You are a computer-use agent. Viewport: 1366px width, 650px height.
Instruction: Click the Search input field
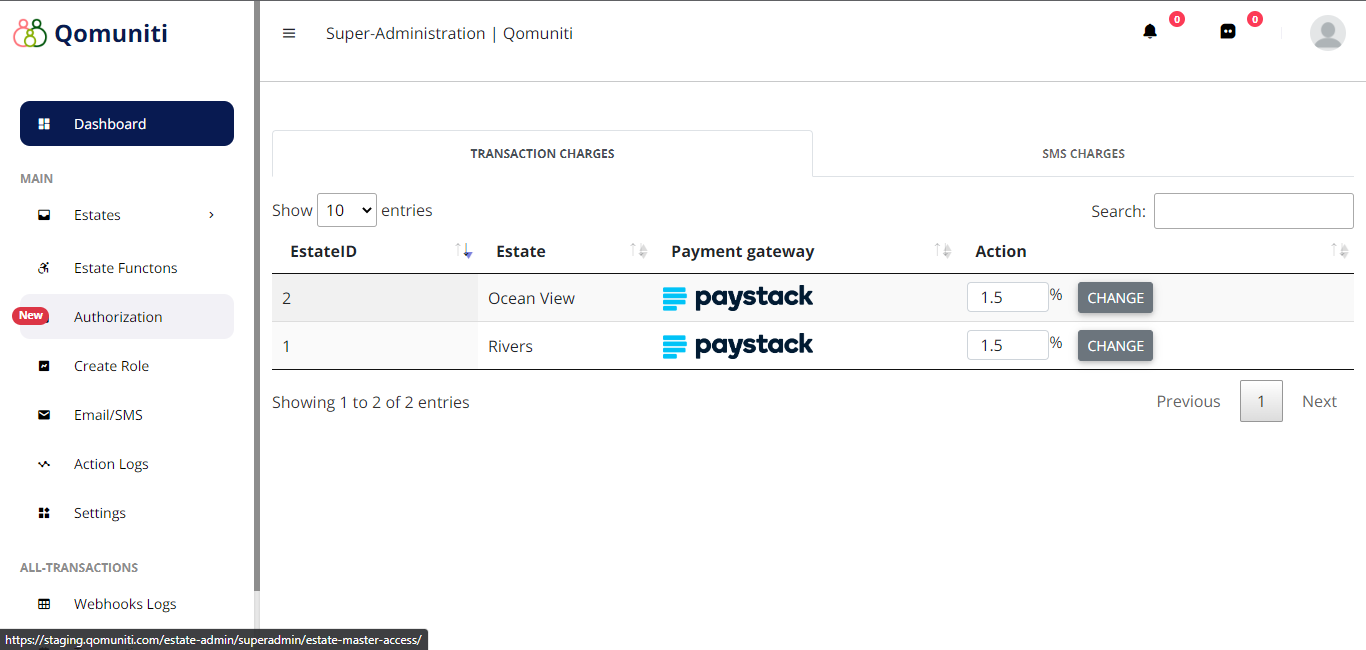pos(1253,211)
